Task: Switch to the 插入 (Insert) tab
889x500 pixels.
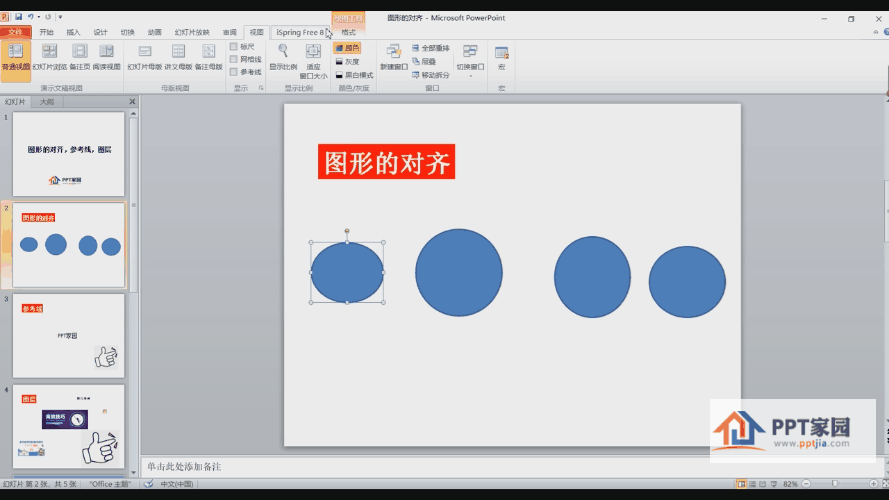Action: (73, 32)
